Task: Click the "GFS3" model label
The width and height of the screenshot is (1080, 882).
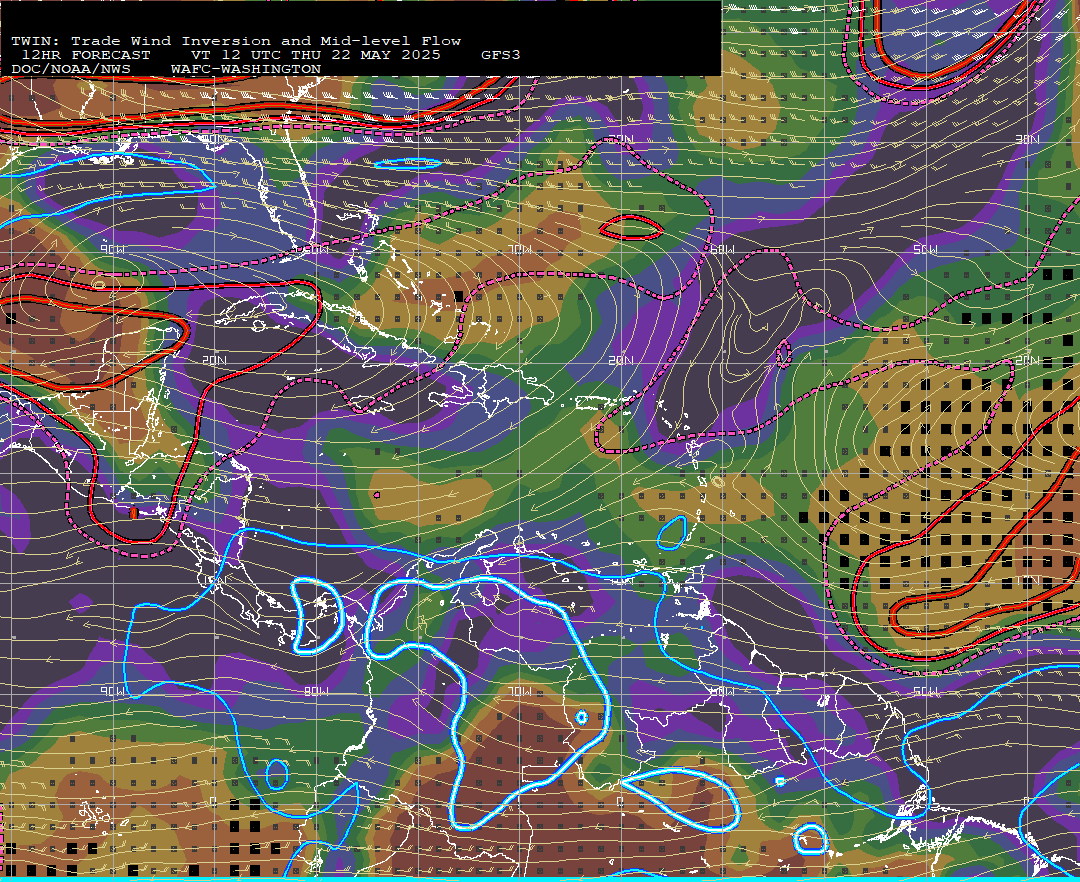Action: click(501, 55)
